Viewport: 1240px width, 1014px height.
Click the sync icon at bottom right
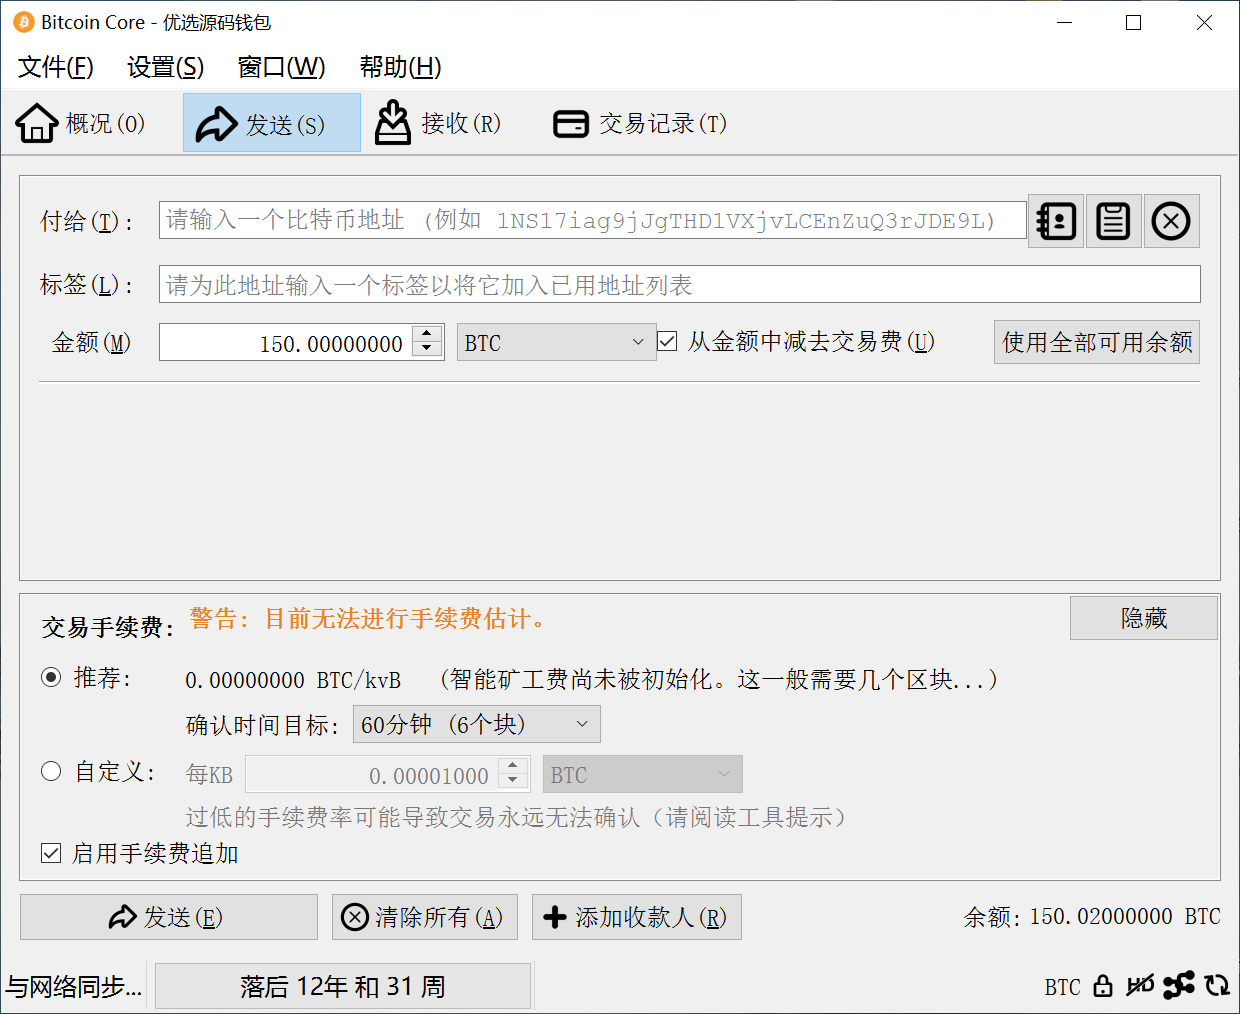click(1218, 986)
